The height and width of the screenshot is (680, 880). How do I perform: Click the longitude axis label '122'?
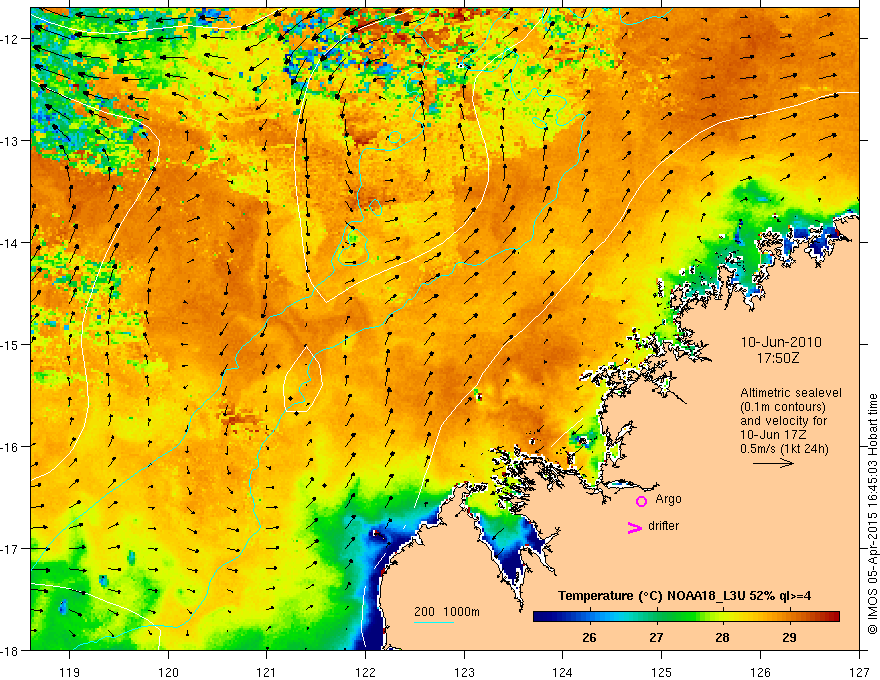point(365,672)
